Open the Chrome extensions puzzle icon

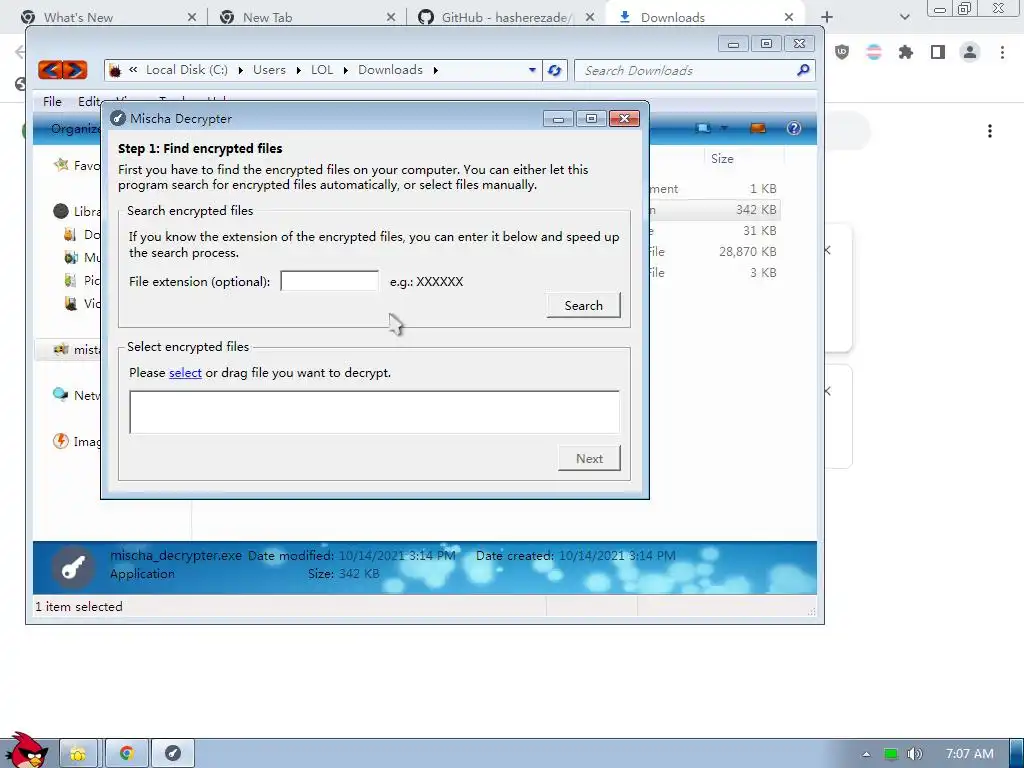905,52
